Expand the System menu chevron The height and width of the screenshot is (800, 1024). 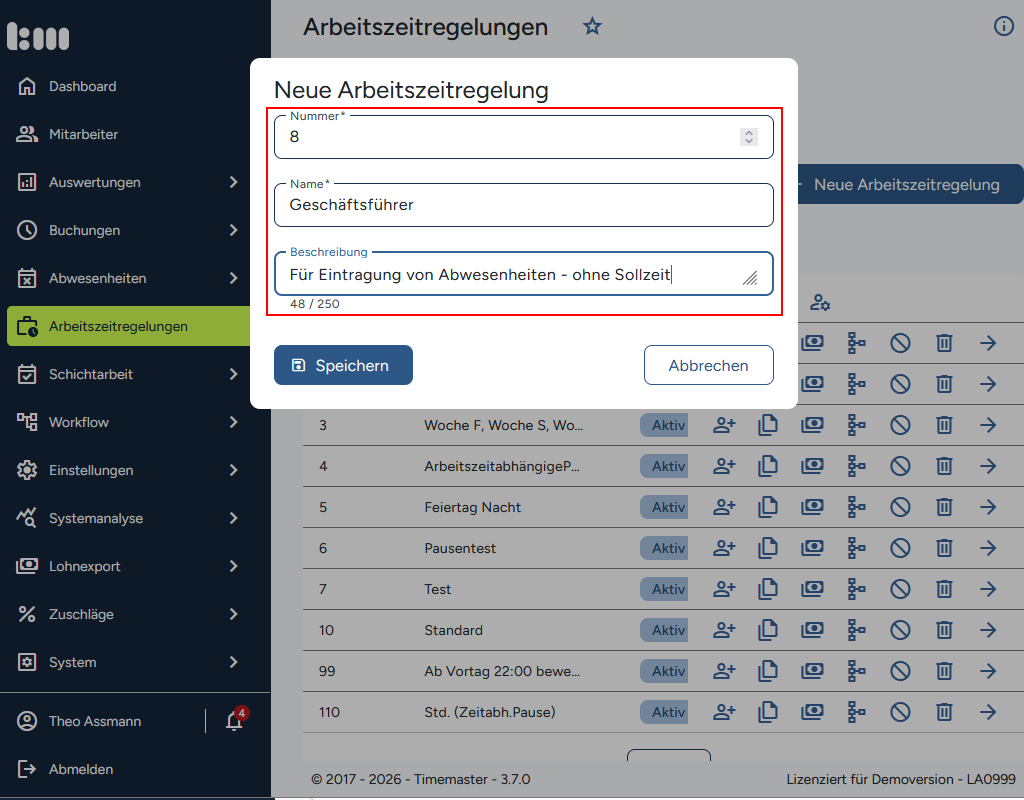234,662
